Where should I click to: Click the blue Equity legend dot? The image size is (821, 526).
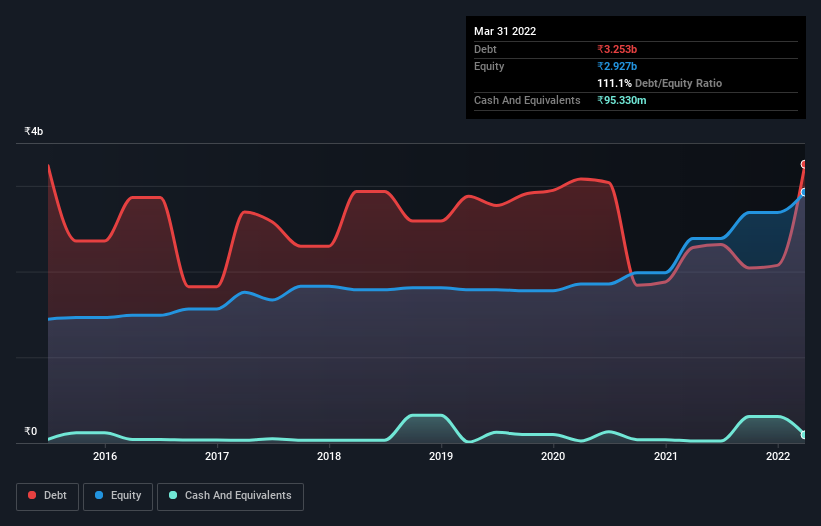pos(99,495)
